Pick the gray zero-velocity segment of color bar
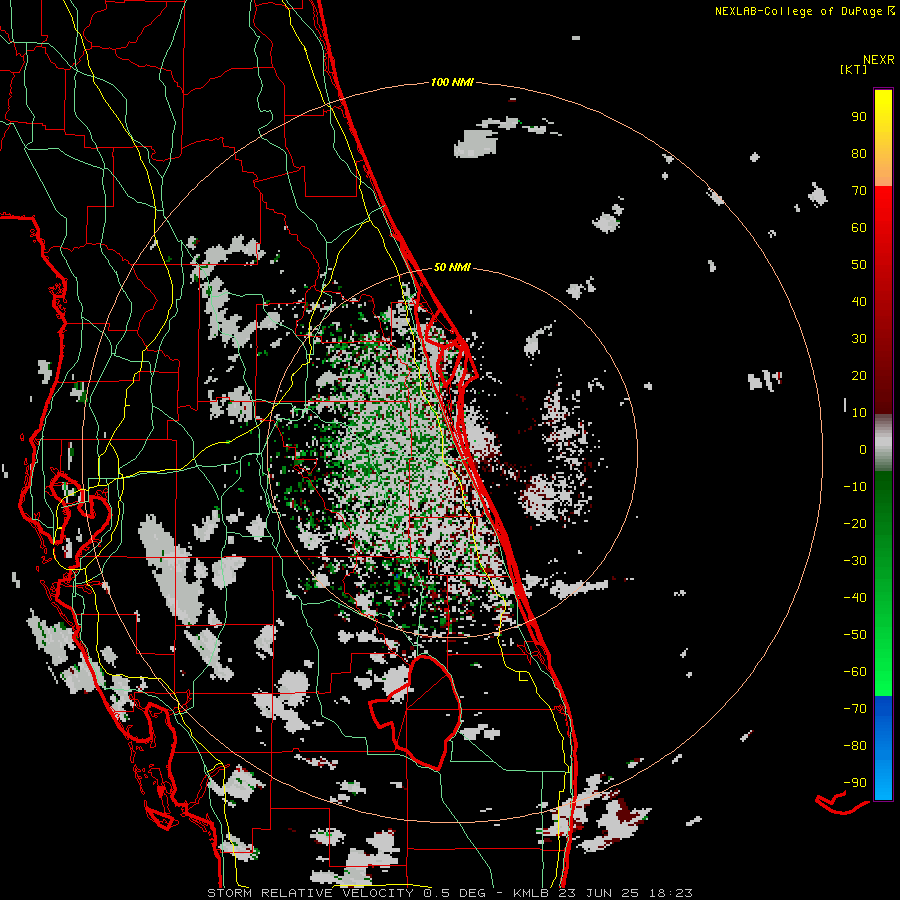This screenshot has width=900, height=900. pyautogui.click(x=883, y=443)
